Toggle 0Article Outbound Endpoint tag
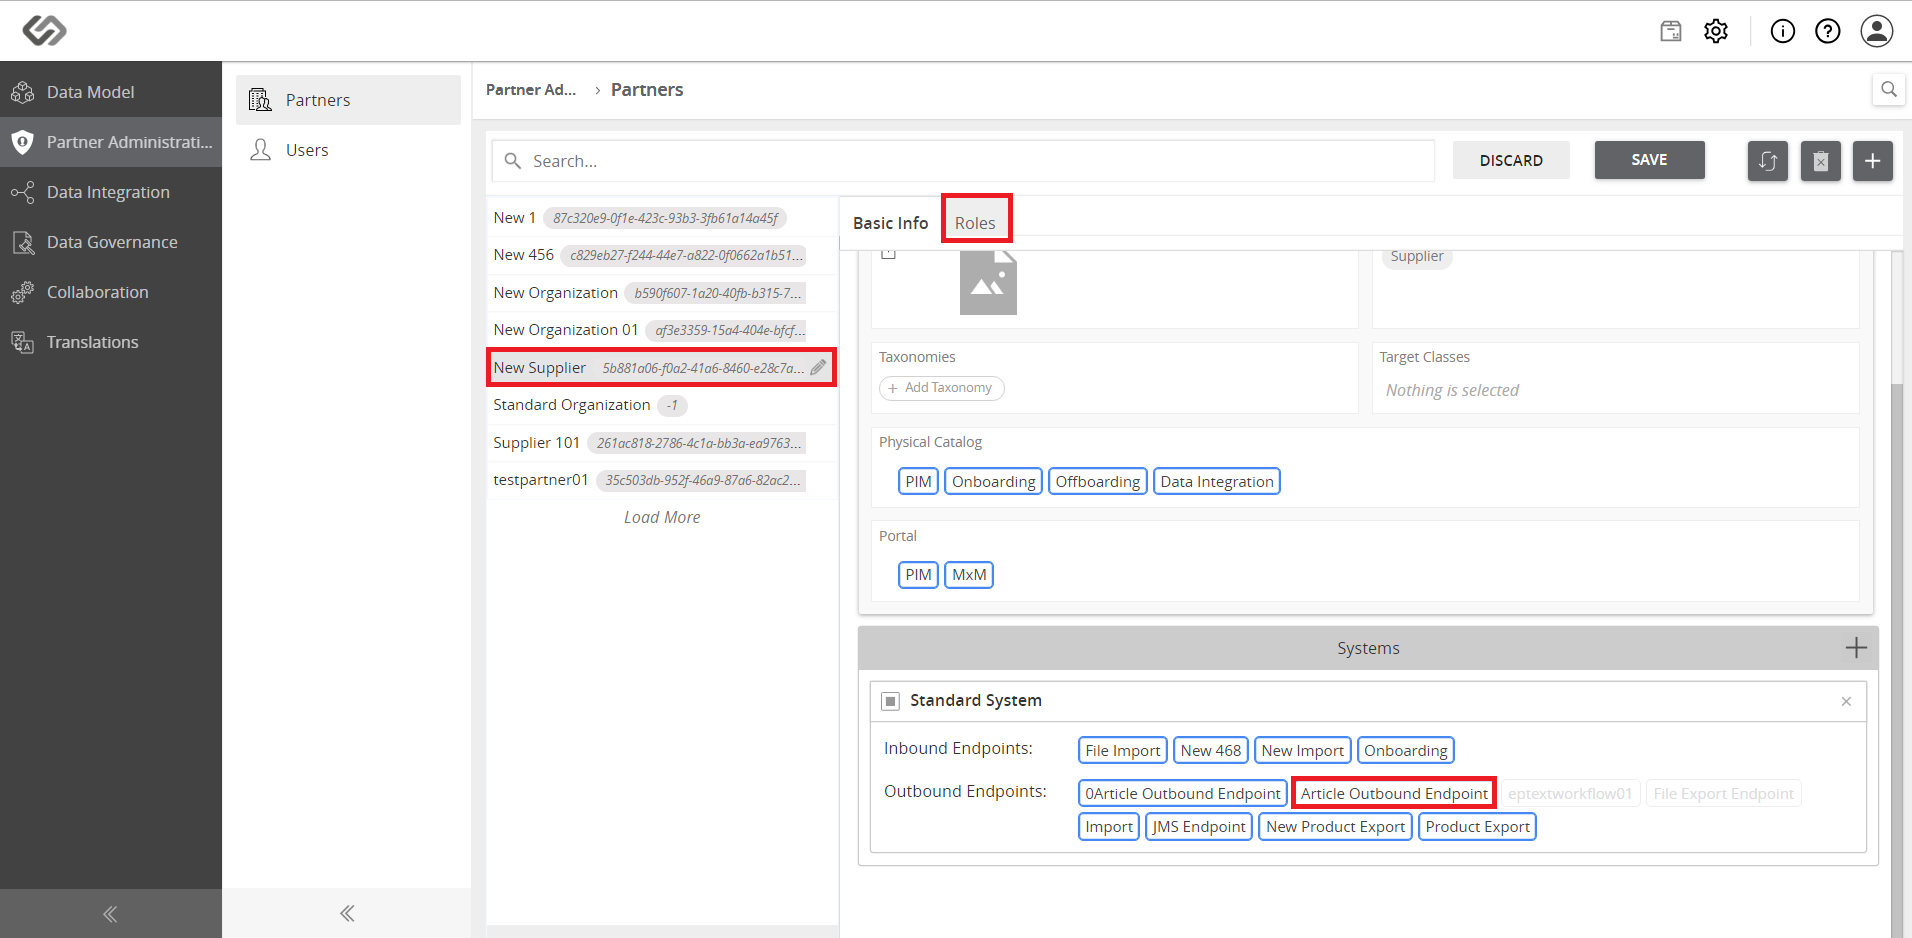The width and height of the screenshot is (1912, 938). (1182, 793)
